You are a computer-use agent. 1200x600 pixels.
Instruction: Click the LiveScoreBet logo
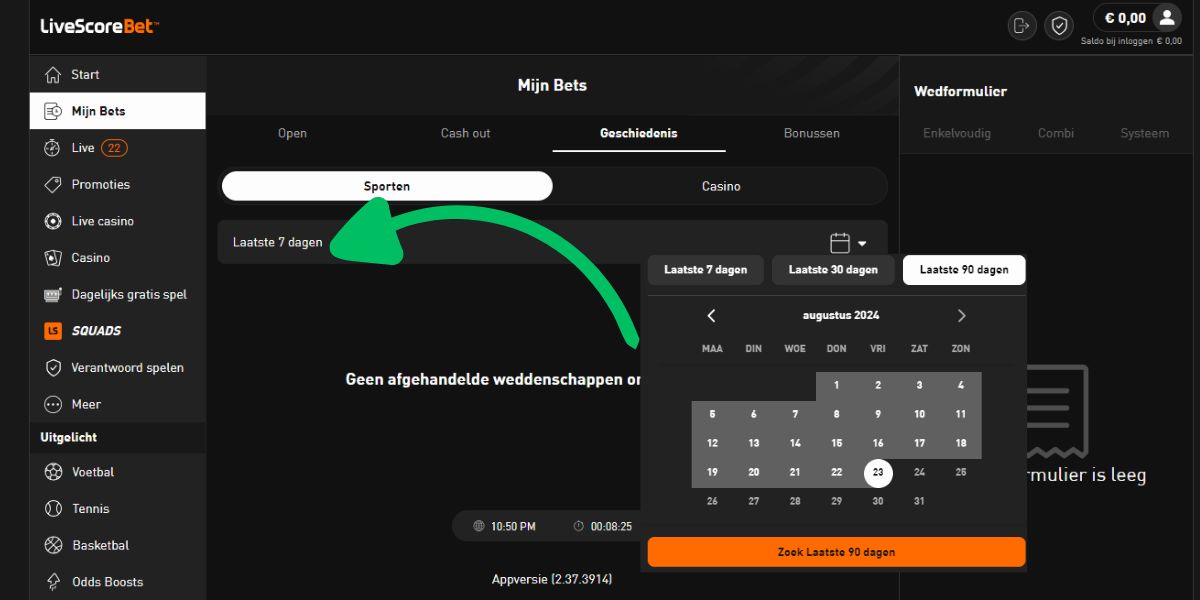pyautogui.click(x=99, y=26)
